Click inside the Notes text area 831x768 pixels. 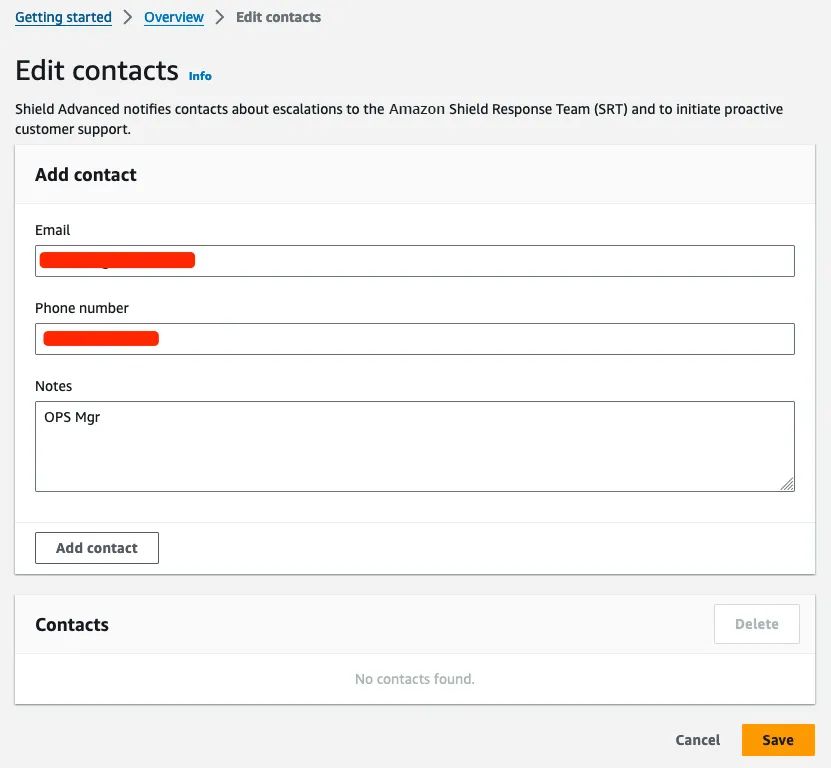414,446
